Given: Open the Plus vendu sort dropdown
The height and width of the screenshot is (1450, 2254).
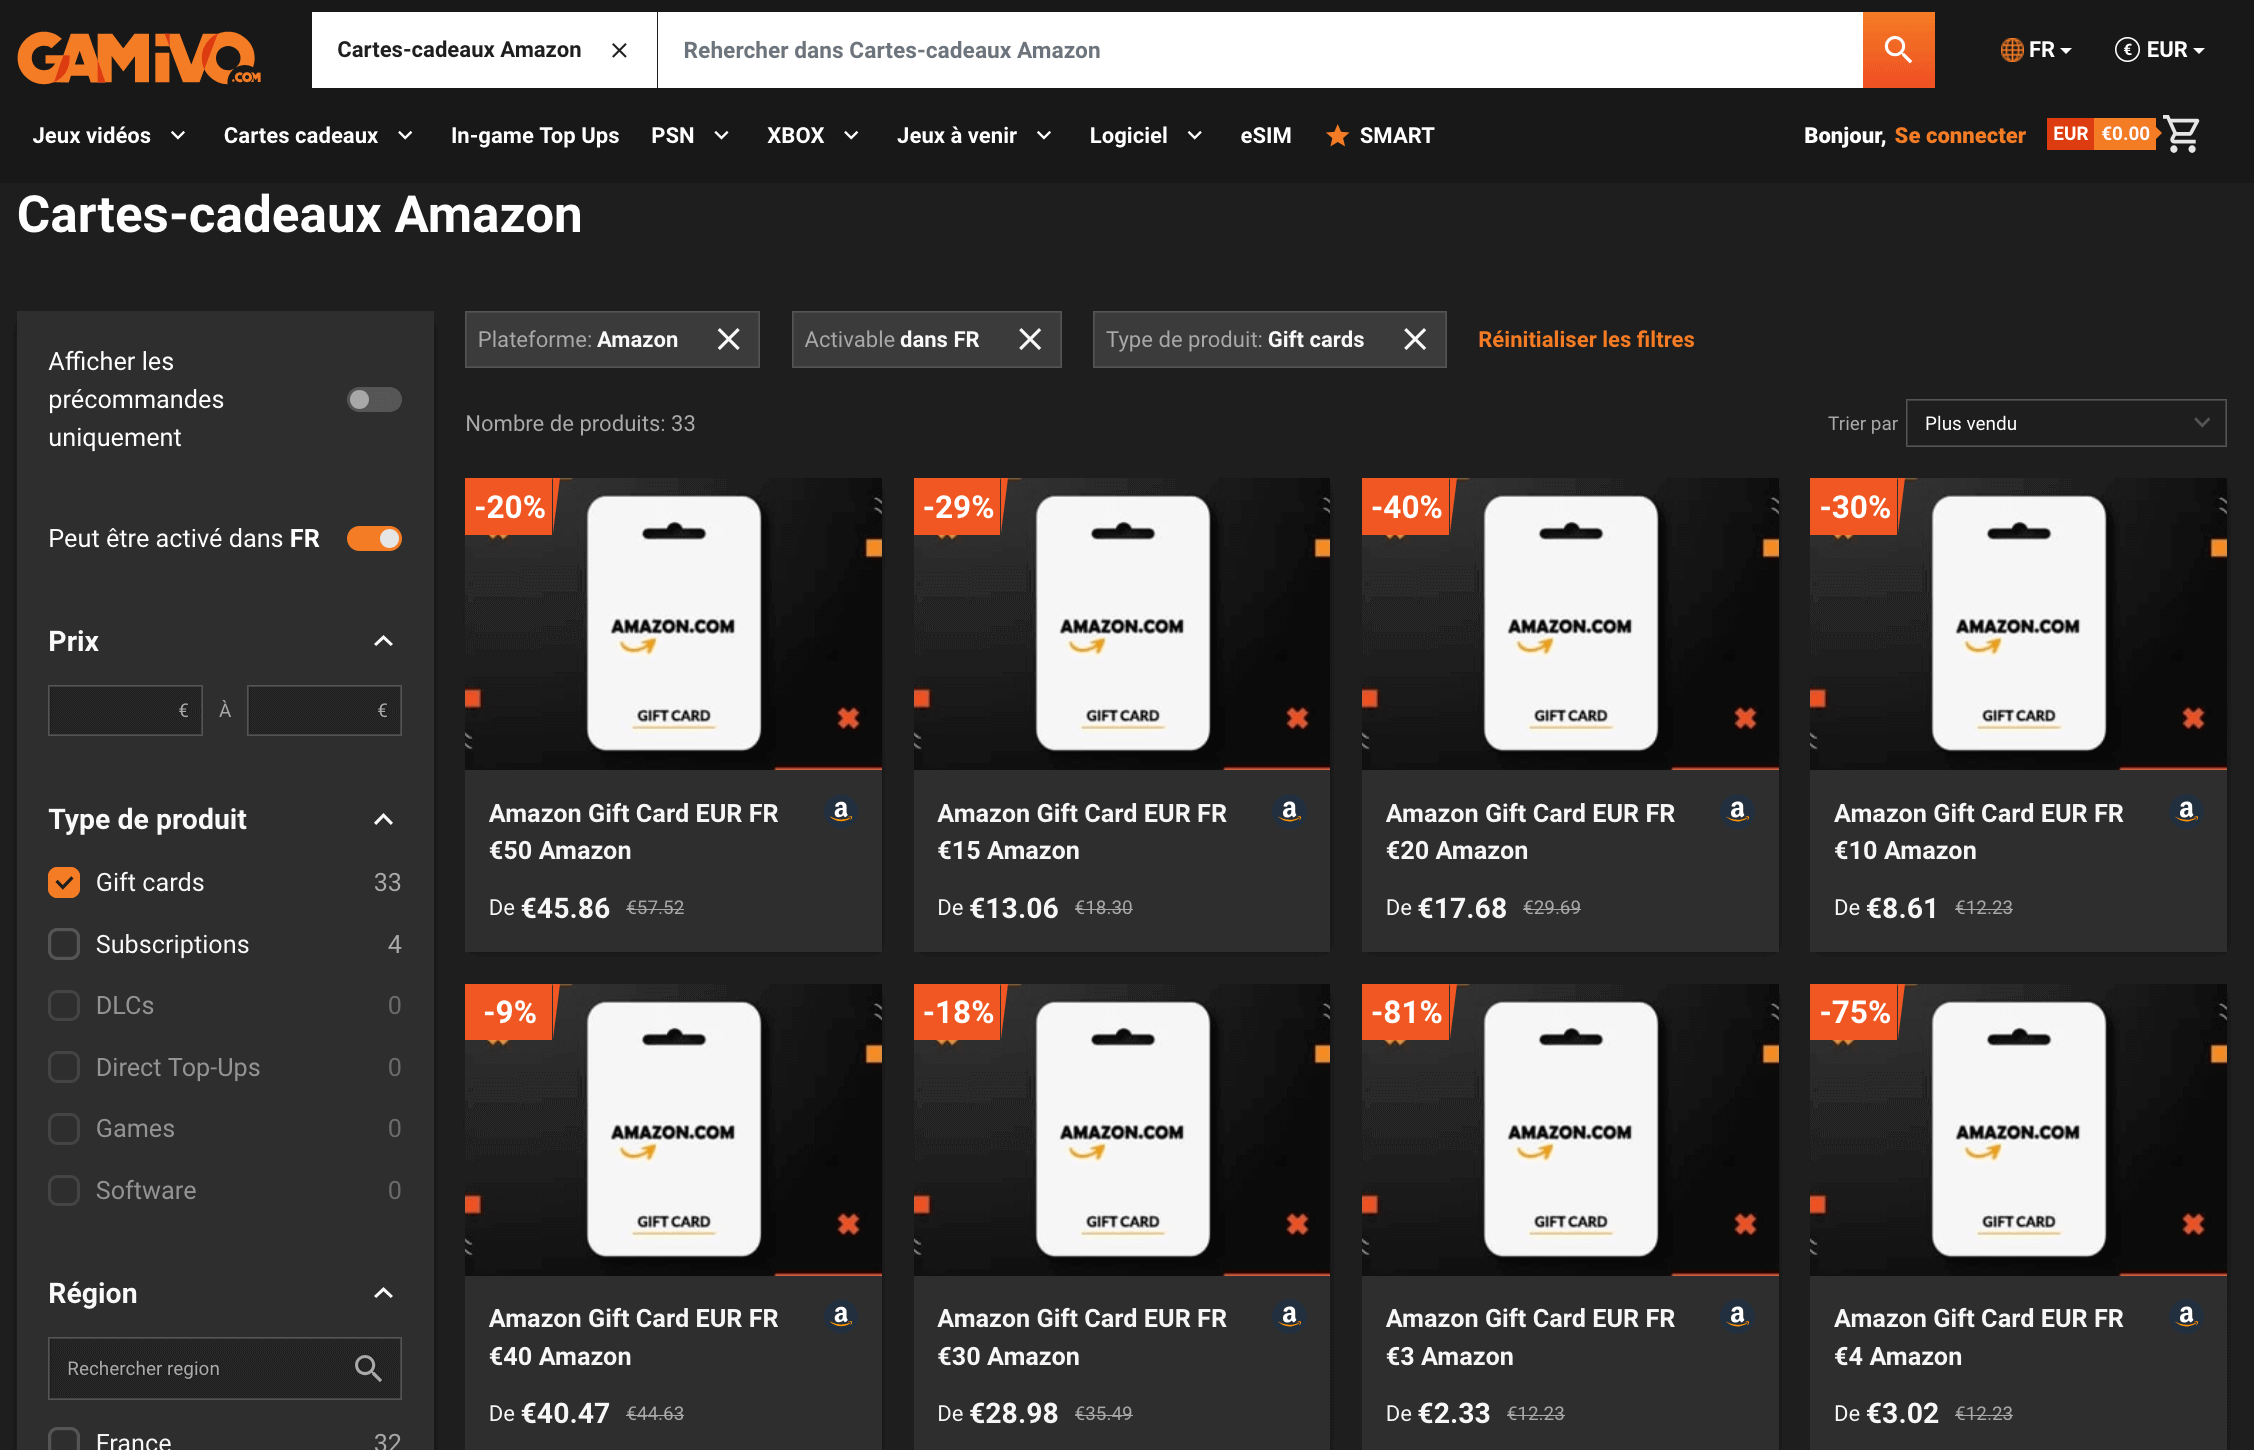Looking at the screenshot, I should [2065, 423].
